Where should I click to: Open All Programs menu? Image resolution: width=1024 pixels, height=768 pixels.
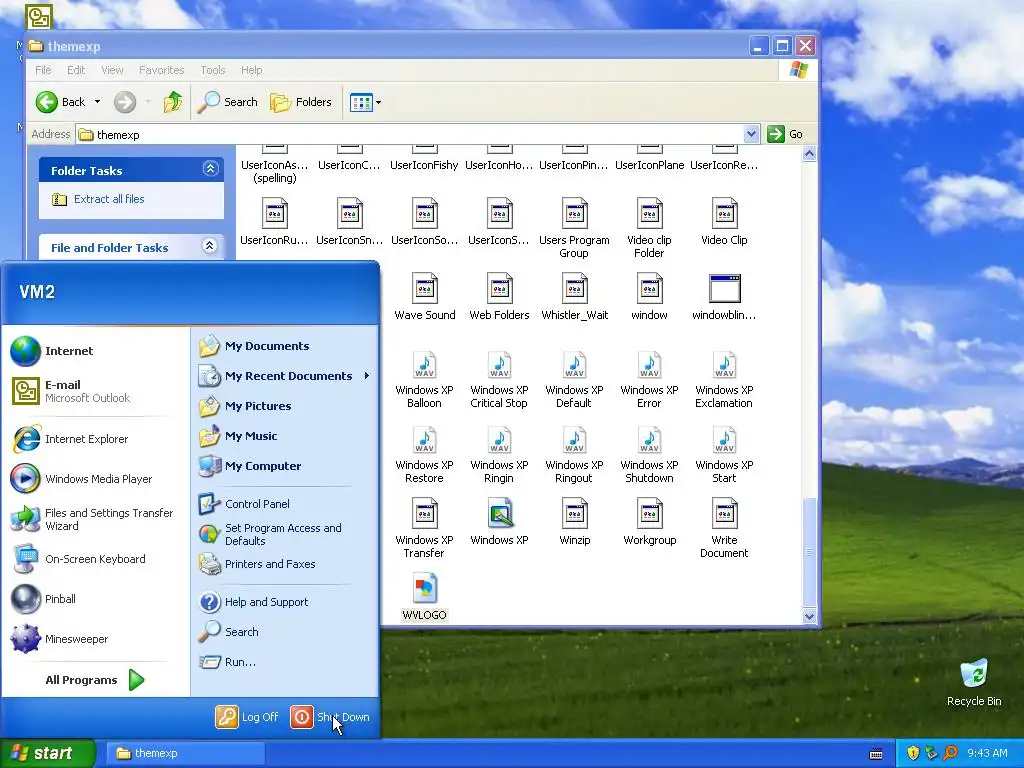coord(95,680)
